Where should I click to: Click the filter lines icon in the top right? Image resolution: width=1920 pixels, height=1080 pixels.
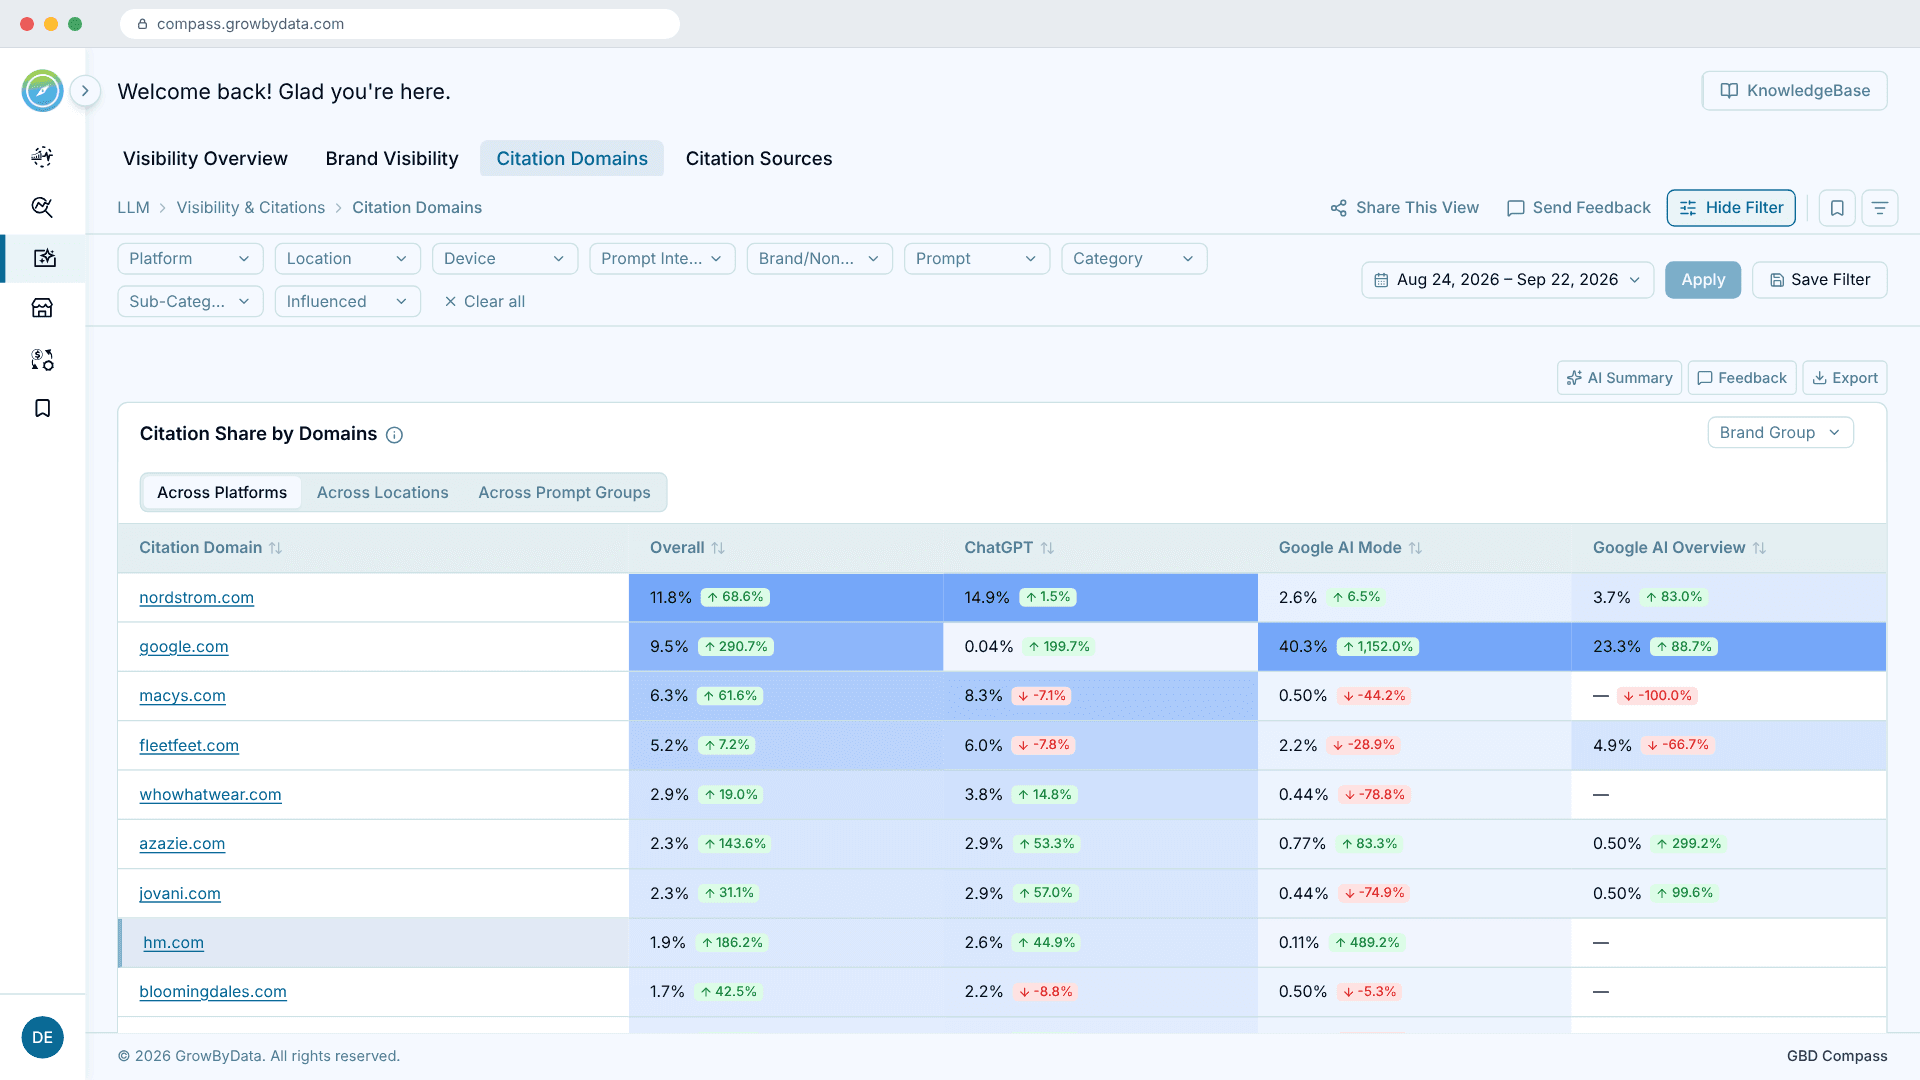pyautogui.click(x=1880, y=208)
